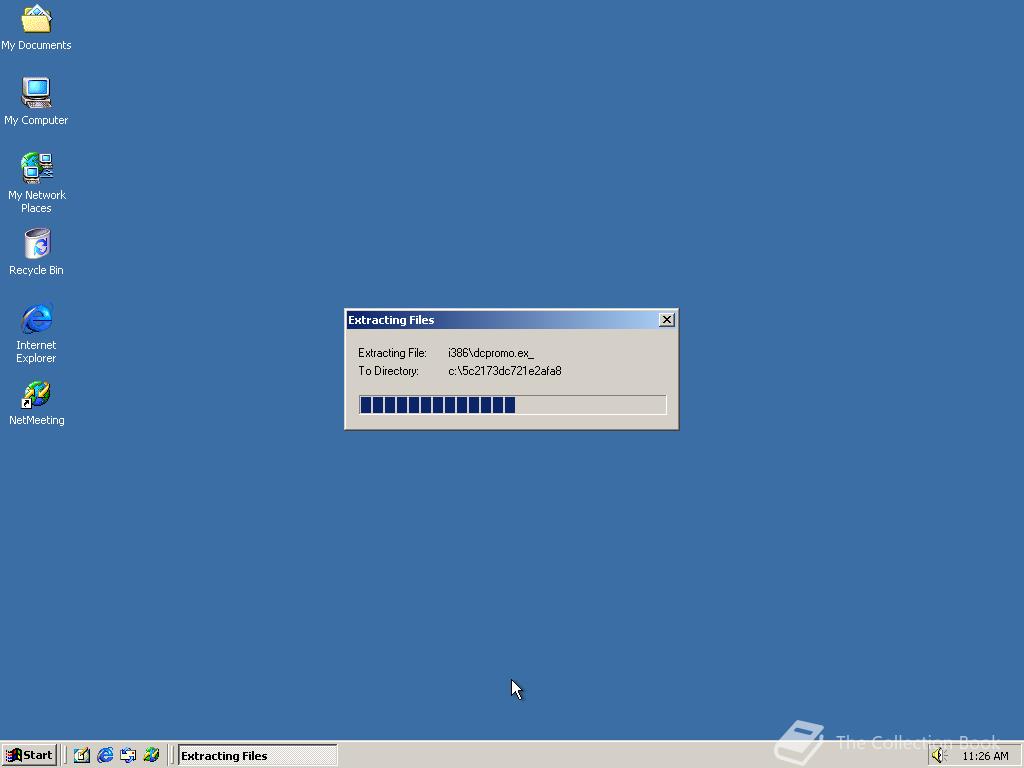
Task: Click the extraction progress bar
Action: [513, 405]
